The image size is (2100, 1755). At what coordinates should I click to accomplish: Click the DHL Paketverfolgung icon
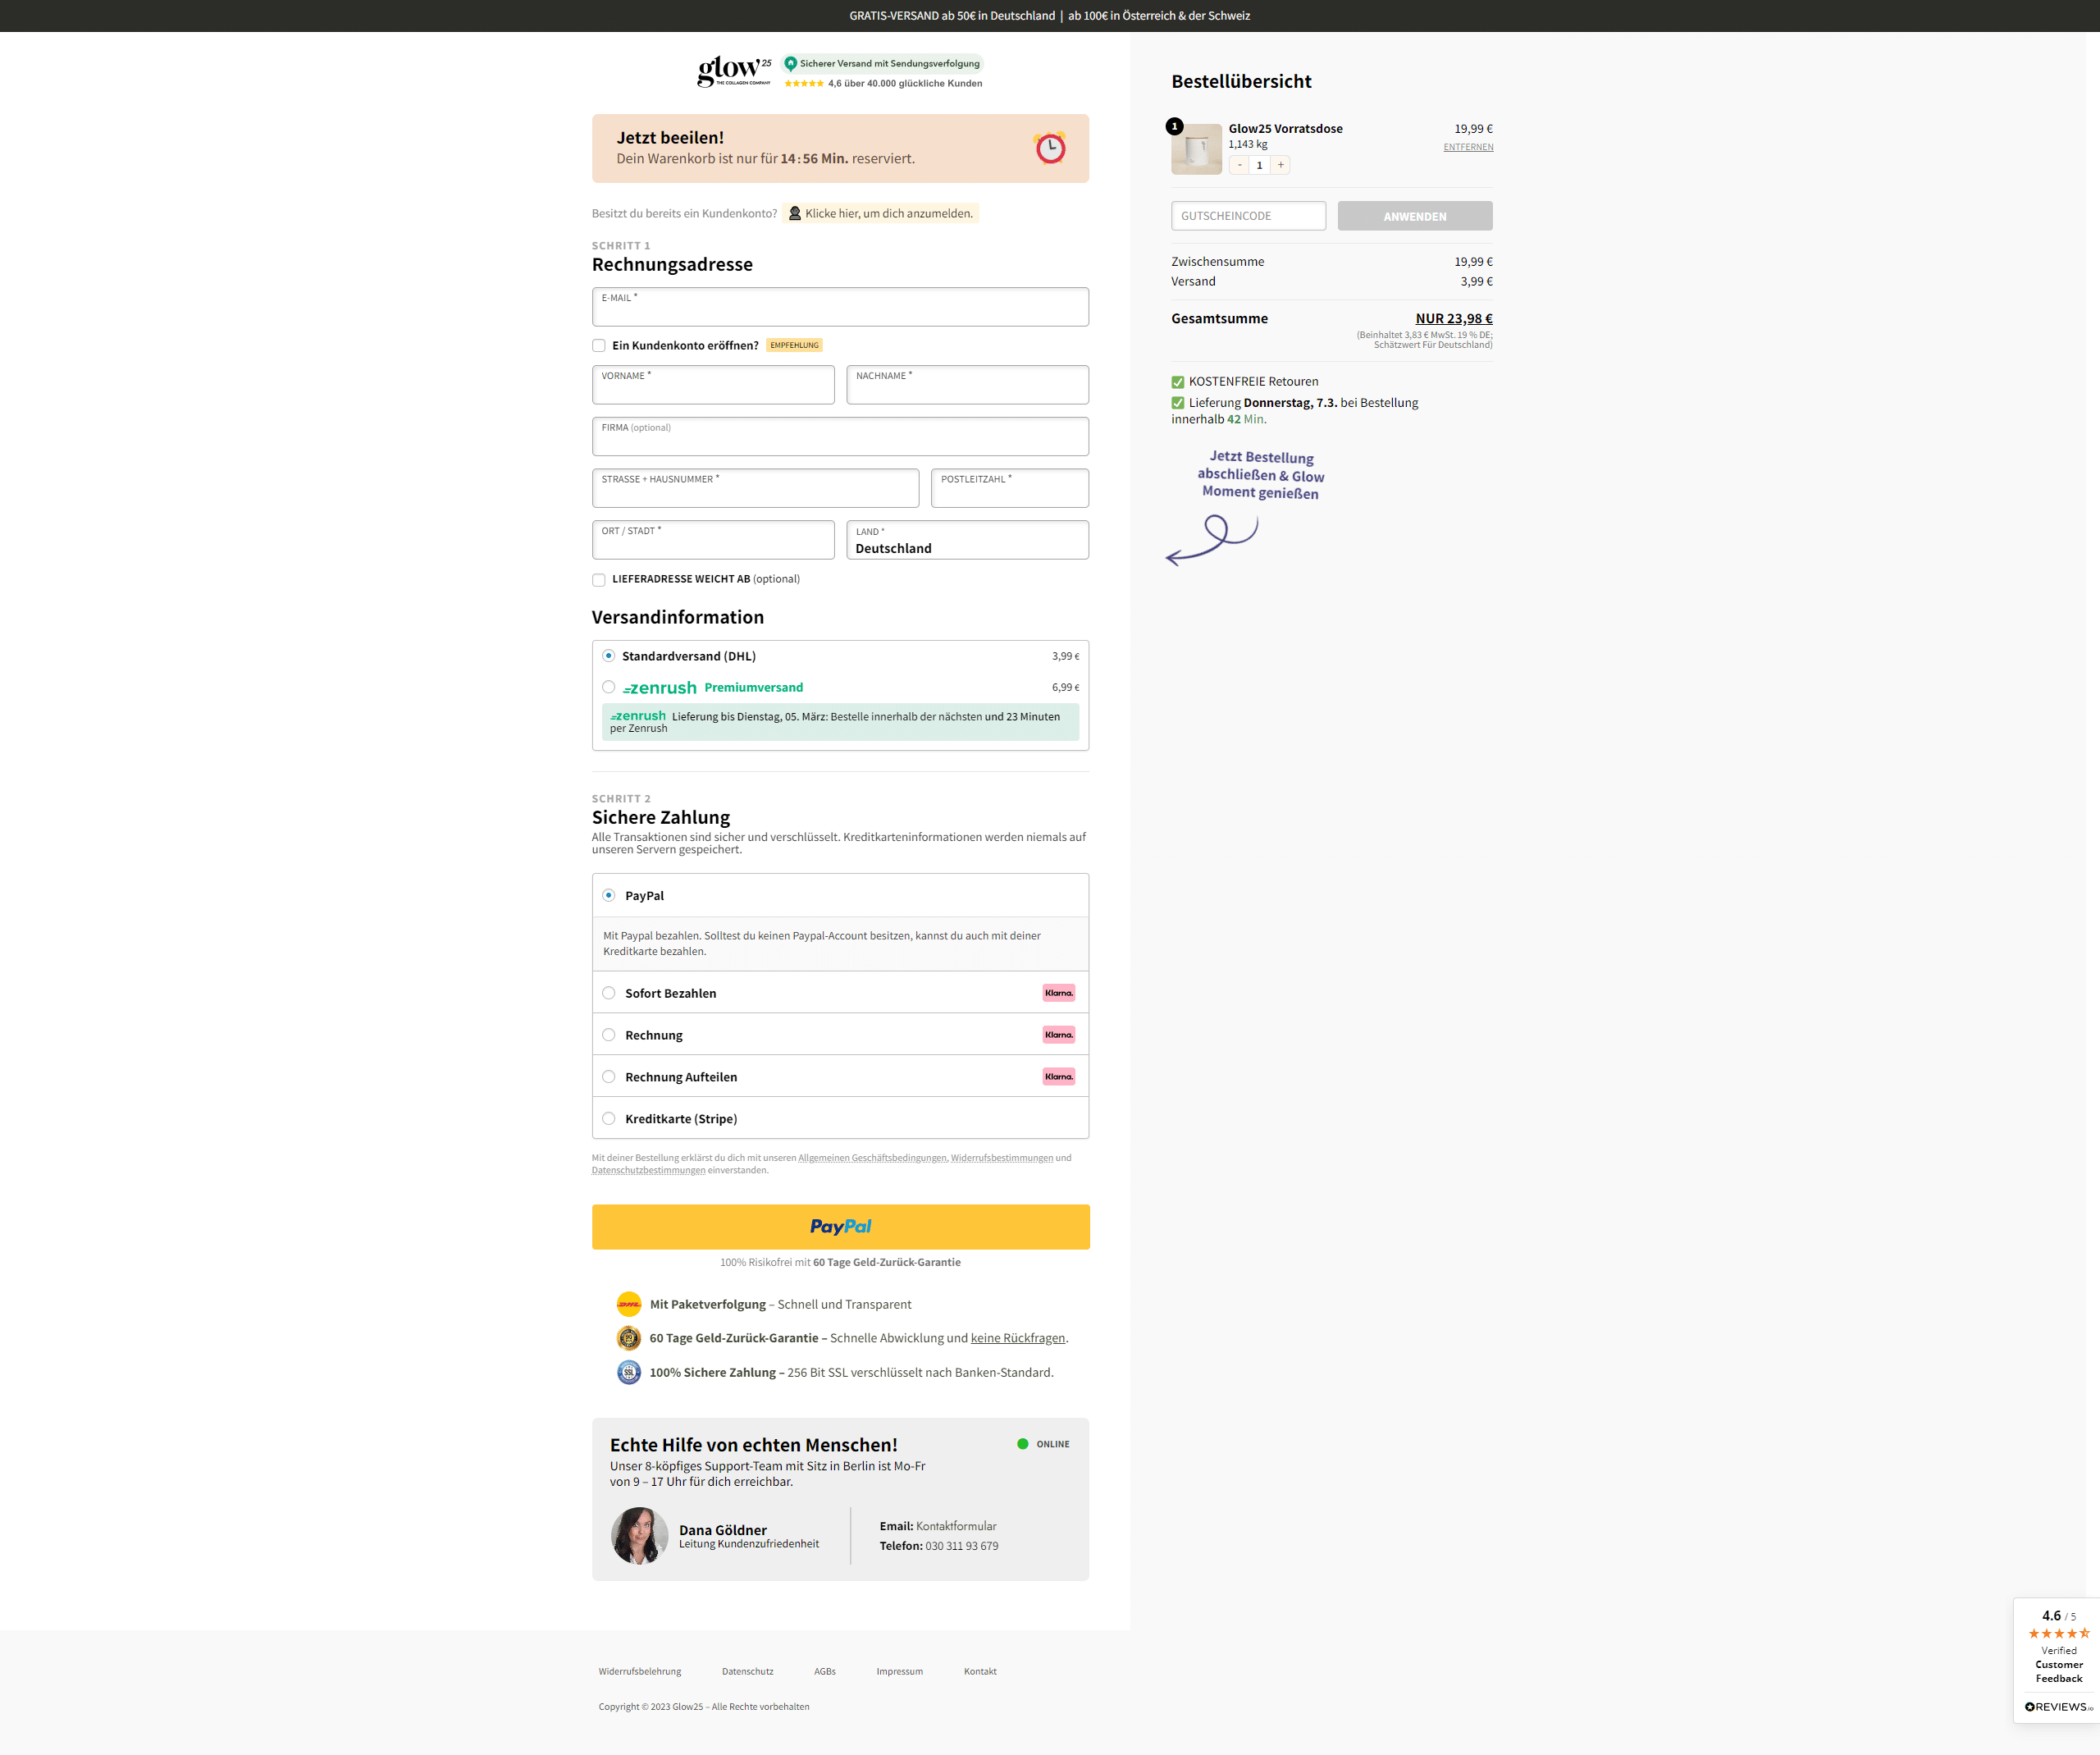click(x=629, y=1304)
